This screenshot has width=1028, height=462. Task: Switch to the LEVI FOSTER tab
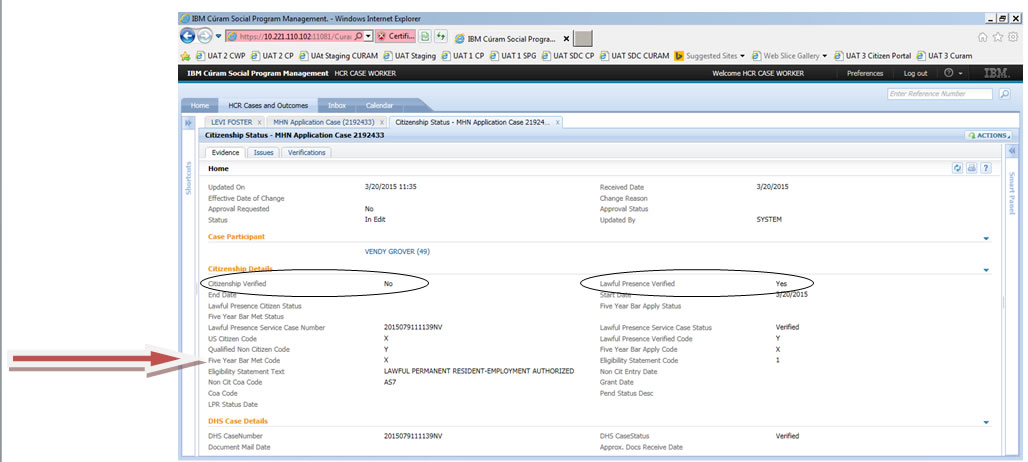pos(231,122)
